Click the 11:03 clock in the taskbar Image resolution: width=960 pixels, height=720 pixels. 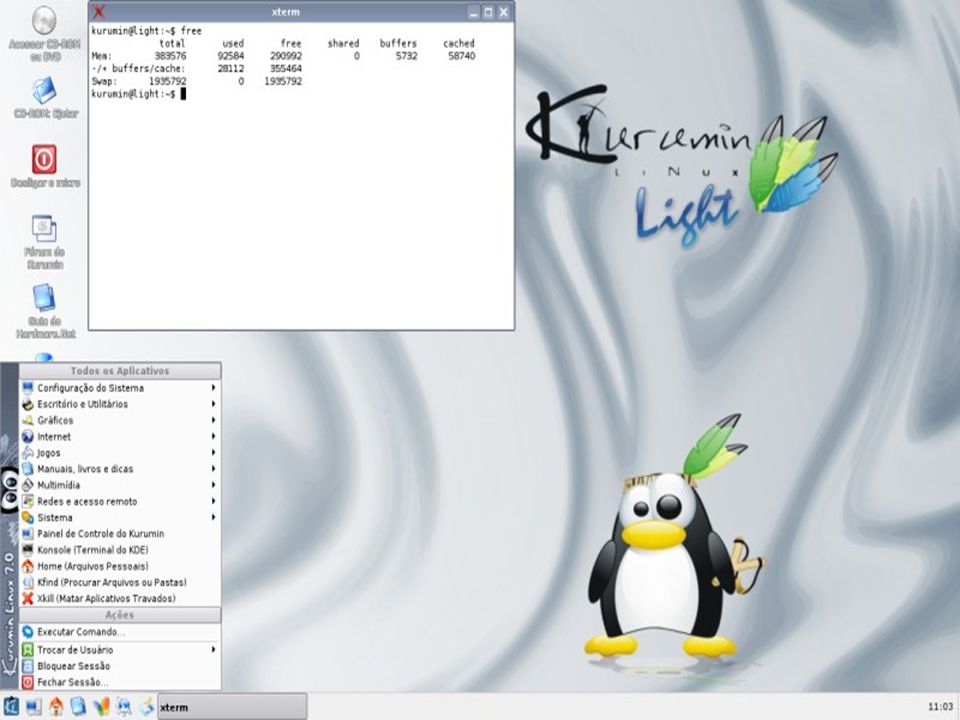[940, 707]
